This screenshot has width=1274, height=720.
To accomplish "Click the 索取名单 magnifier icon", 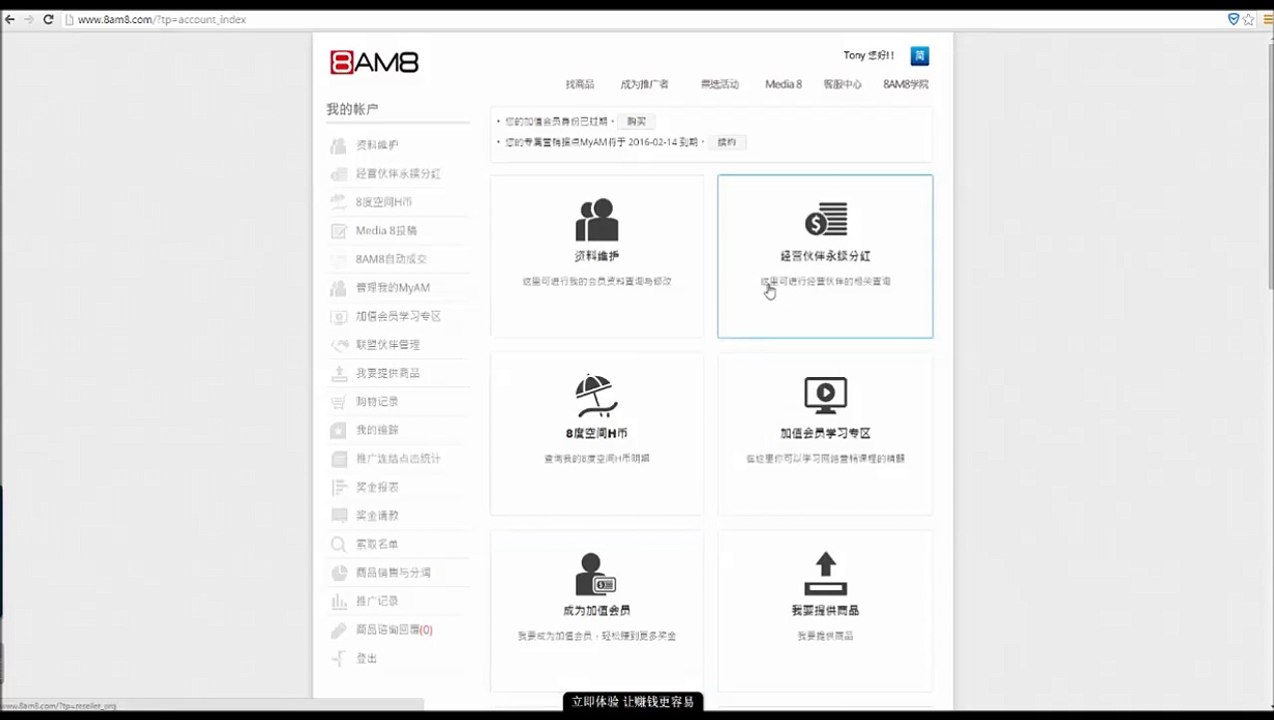I will click(x=338, y=544).
